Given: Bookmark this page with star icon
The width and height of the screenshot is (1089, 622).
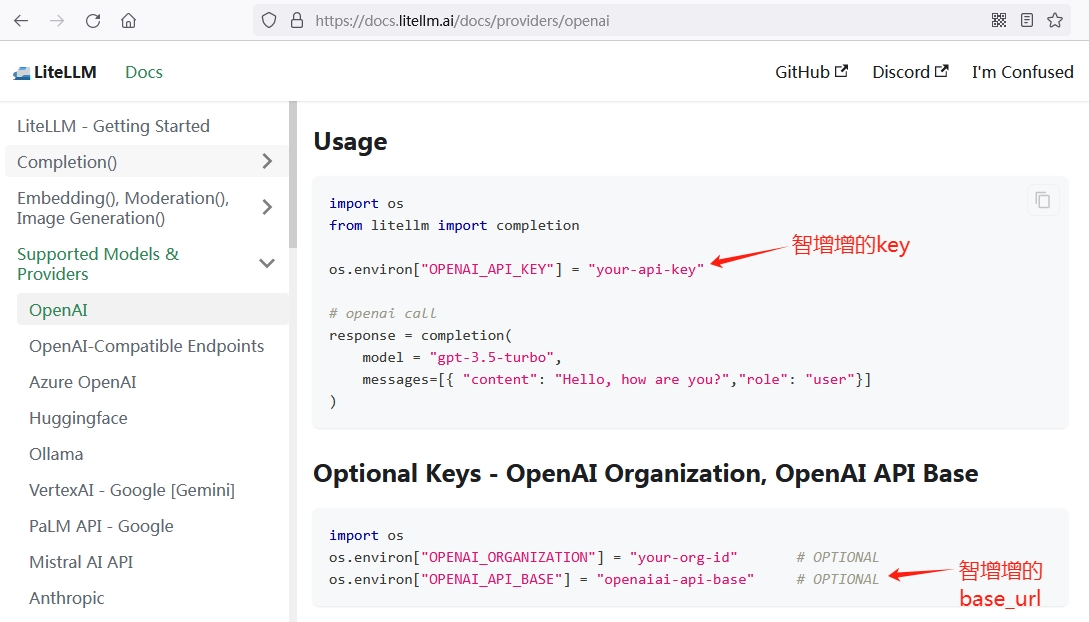Looking at the screenshot, I should tap(1054, 20).
